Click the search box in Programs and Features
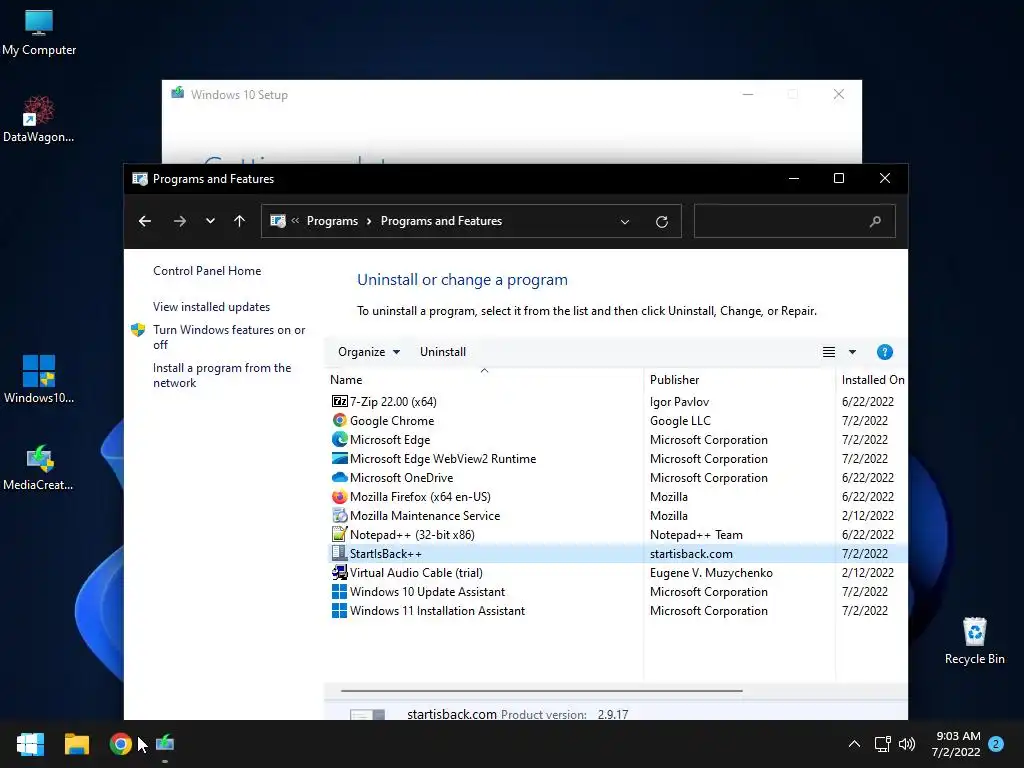 pyautogui.click(x=794, y=221)
